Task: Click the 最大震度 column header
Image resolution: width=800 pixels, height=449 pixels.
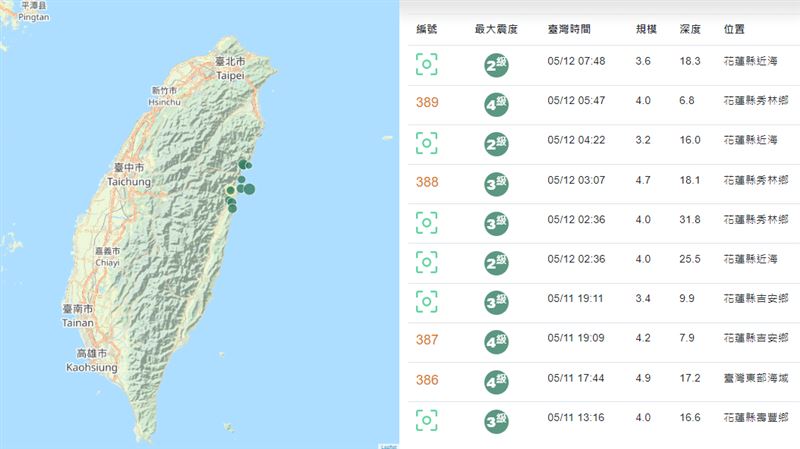Action: (496, 29)
